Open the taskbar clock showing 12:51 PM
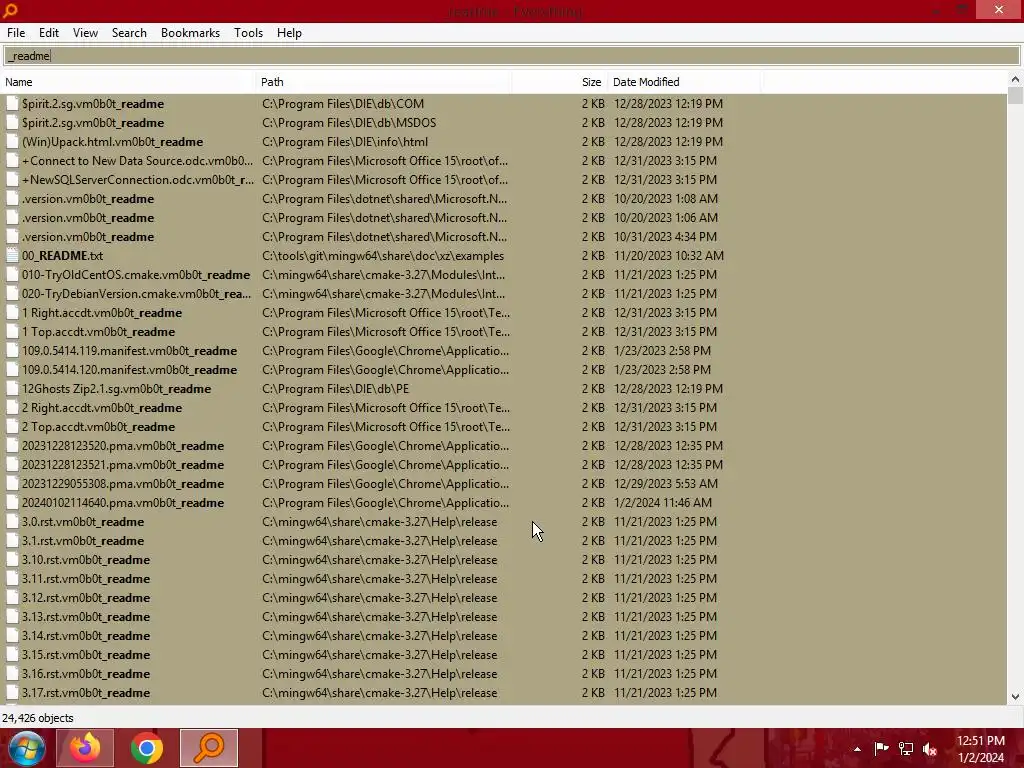The width and height of the screenshot is (1024, 768). (x=981, y=749)
